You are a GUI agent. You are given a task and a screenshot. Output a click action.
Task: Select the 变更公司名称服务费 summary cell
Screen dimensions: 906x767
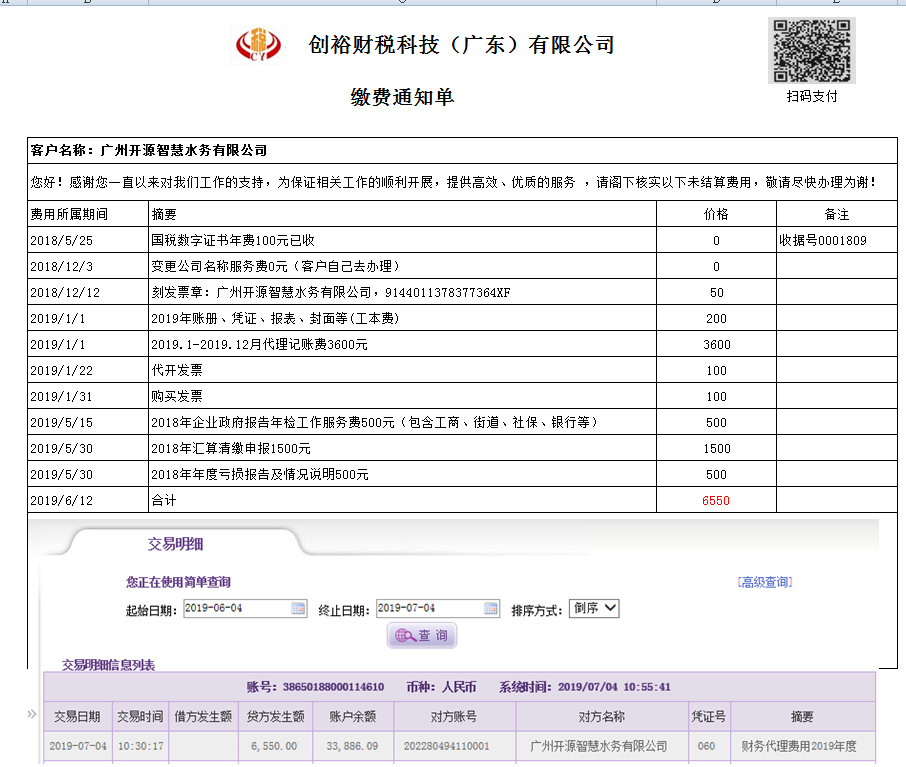[x=402, y=266]
